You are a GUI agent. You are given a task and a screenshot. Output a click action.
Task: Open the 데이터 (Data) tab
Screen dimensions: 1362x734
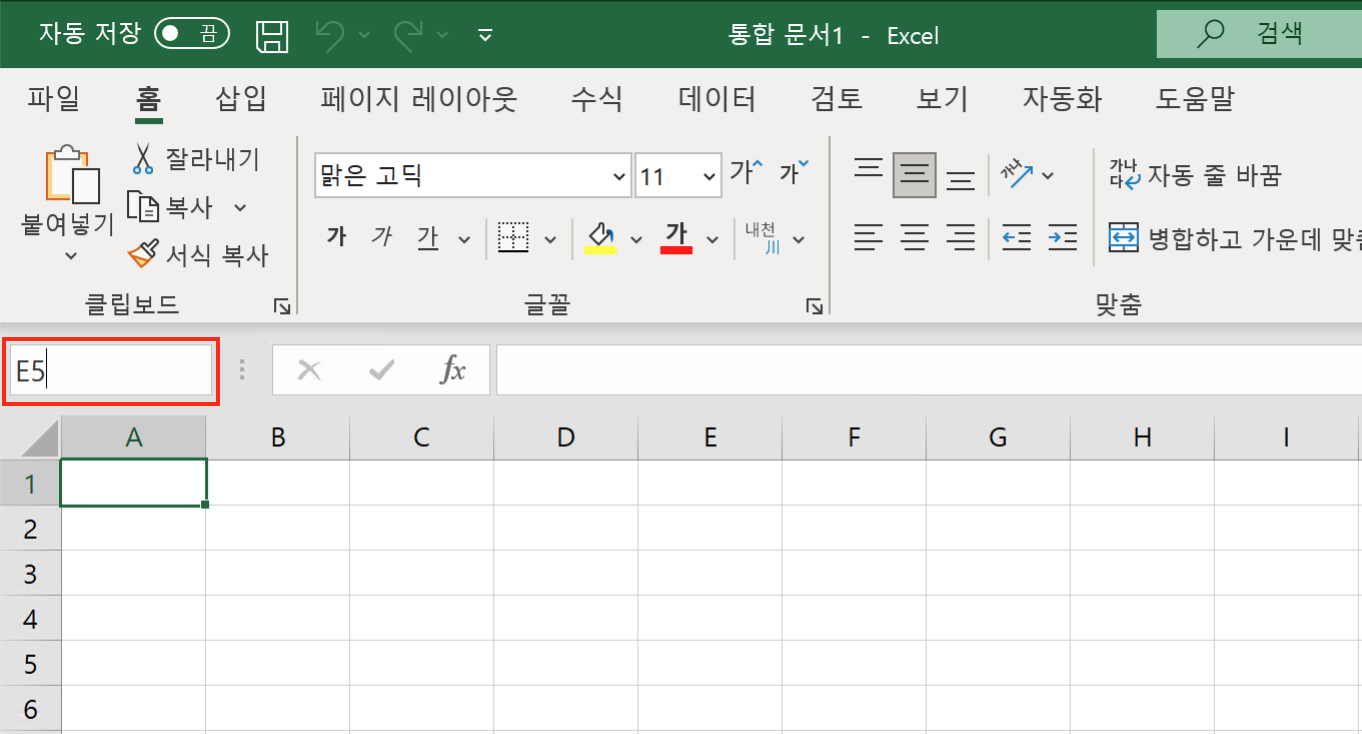[x=717, y=99]
